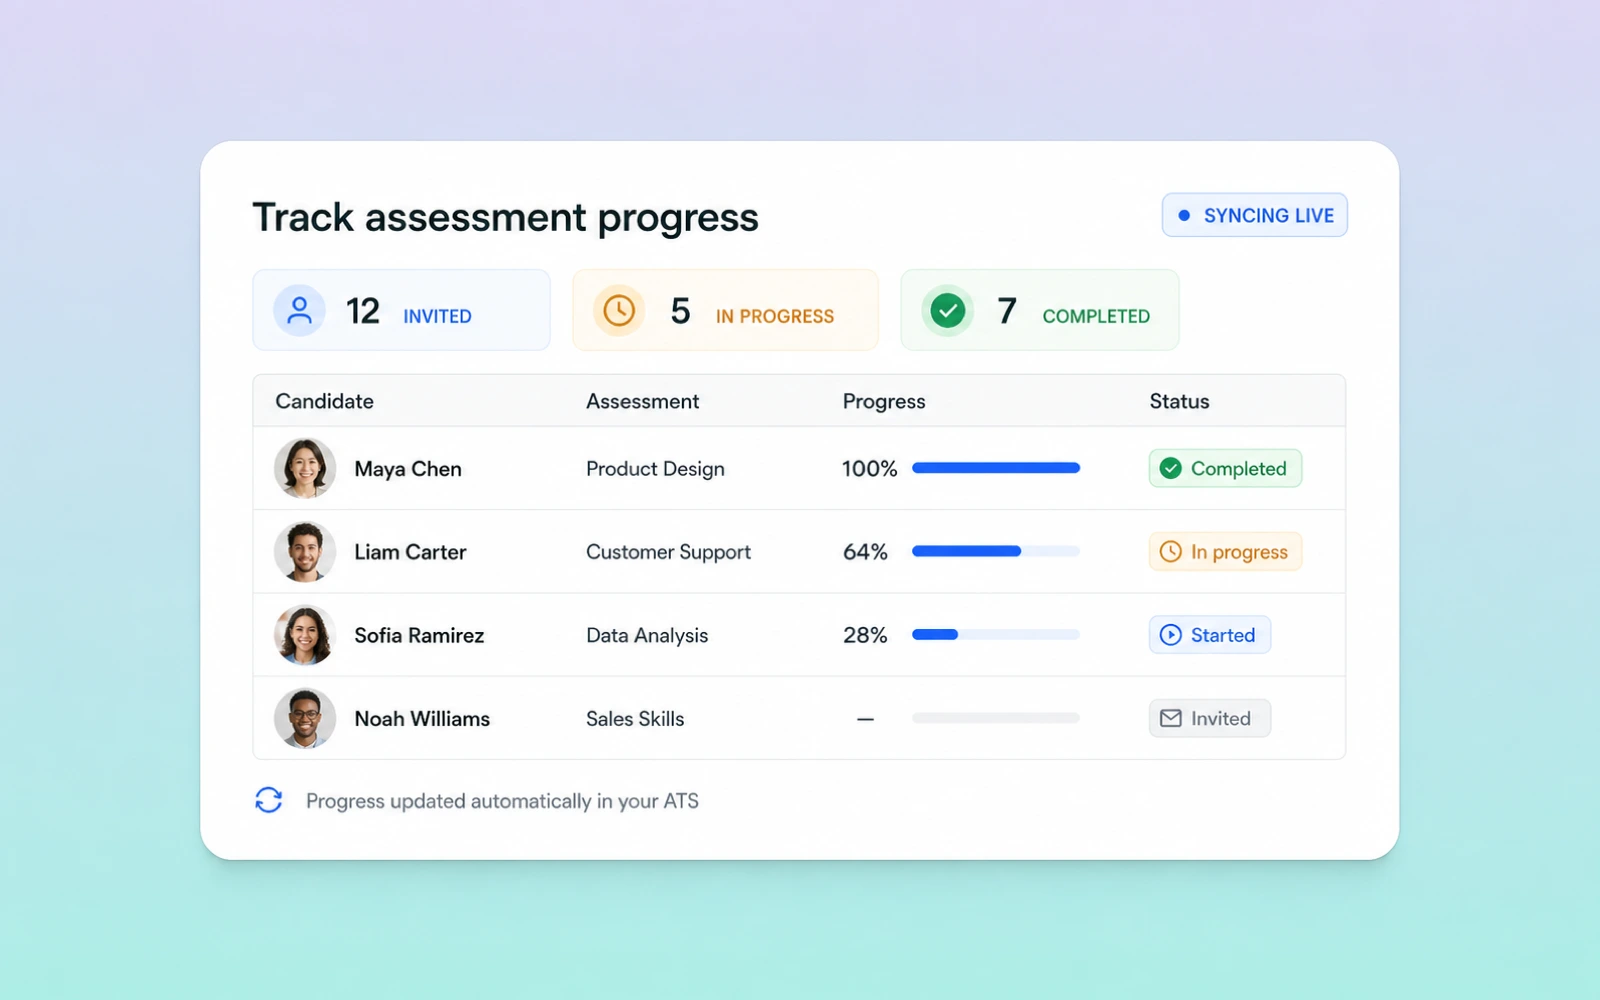Click the Track assessment progress heading
The image size is (1600, 1000).
pyautogui.click(x=505, y=218)
